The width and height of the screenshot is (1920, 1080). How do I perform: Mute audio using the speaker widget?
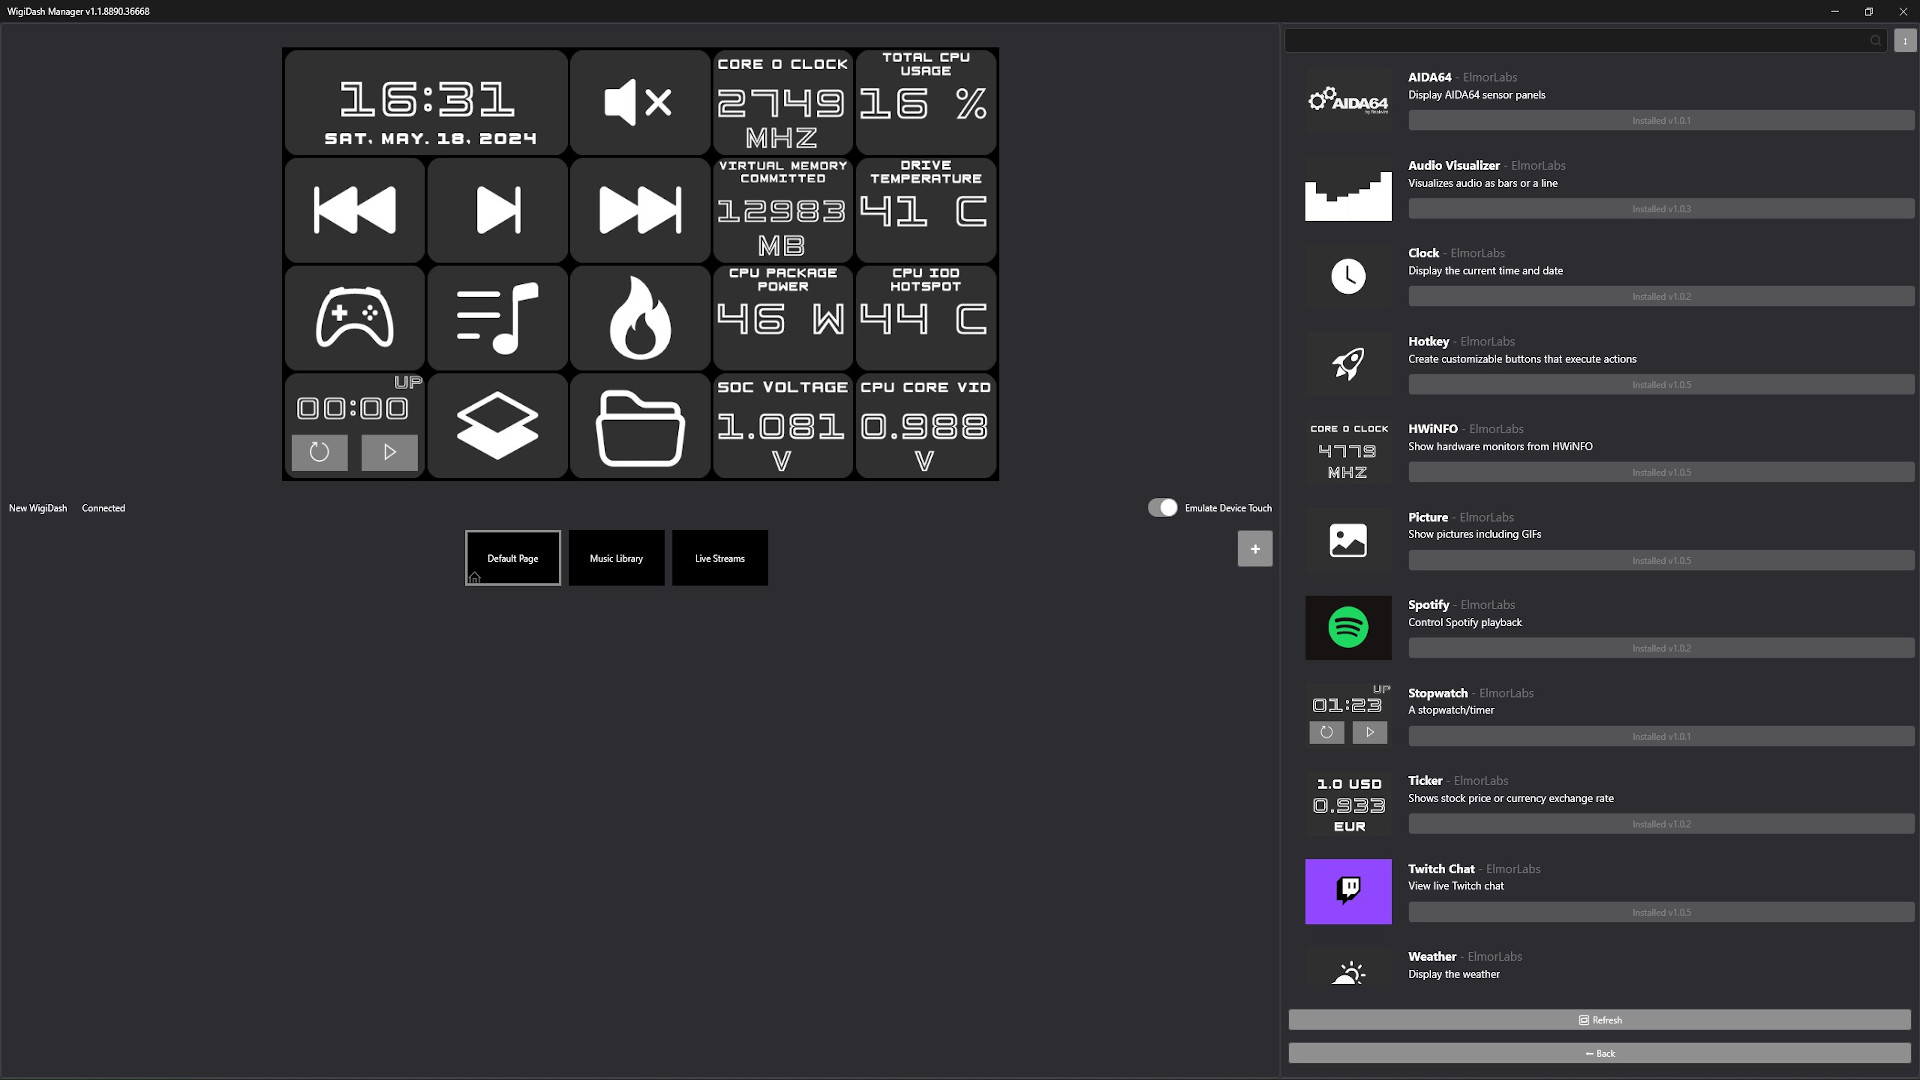tap(639, 101)
